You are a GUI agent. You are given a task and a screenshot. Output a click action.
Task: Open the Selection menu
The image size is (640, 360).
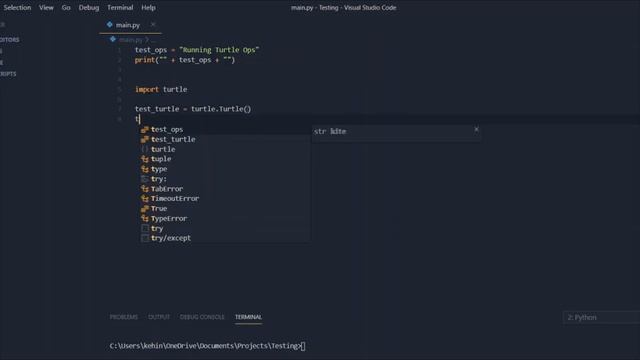(x=16, y=7)
